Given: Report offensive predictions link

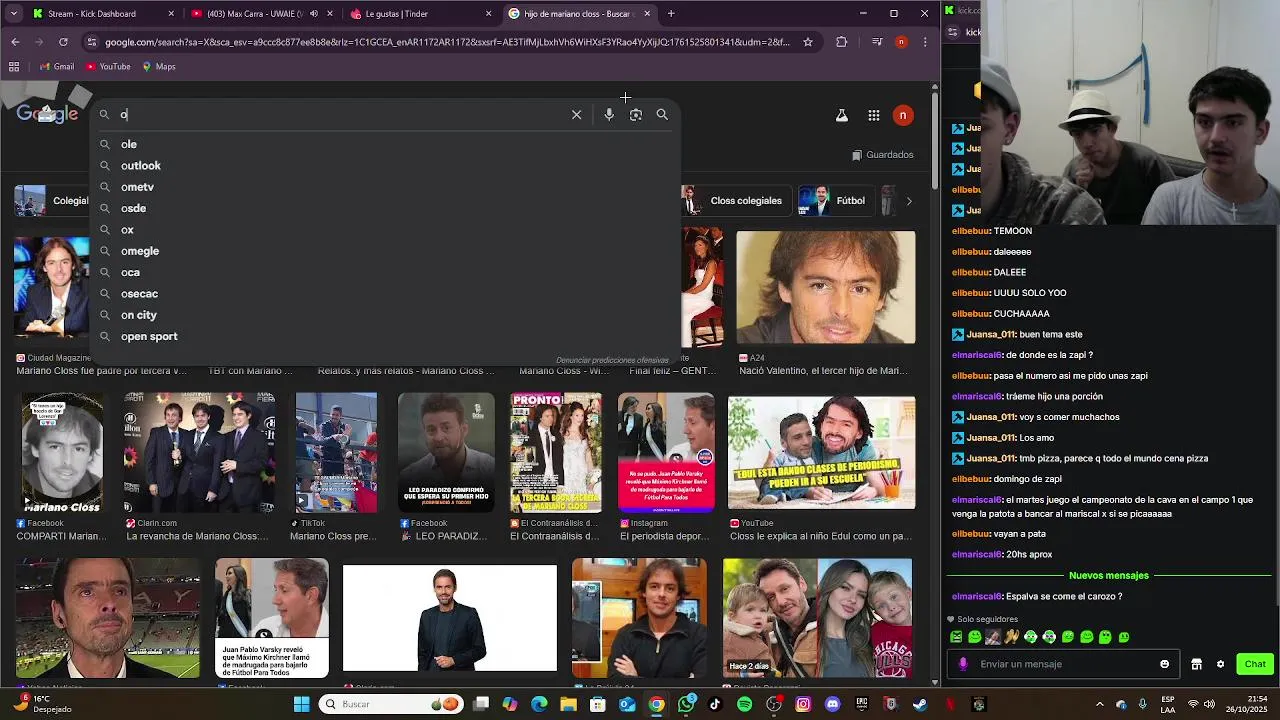Looking at the screenshot, I should (612, 360).
